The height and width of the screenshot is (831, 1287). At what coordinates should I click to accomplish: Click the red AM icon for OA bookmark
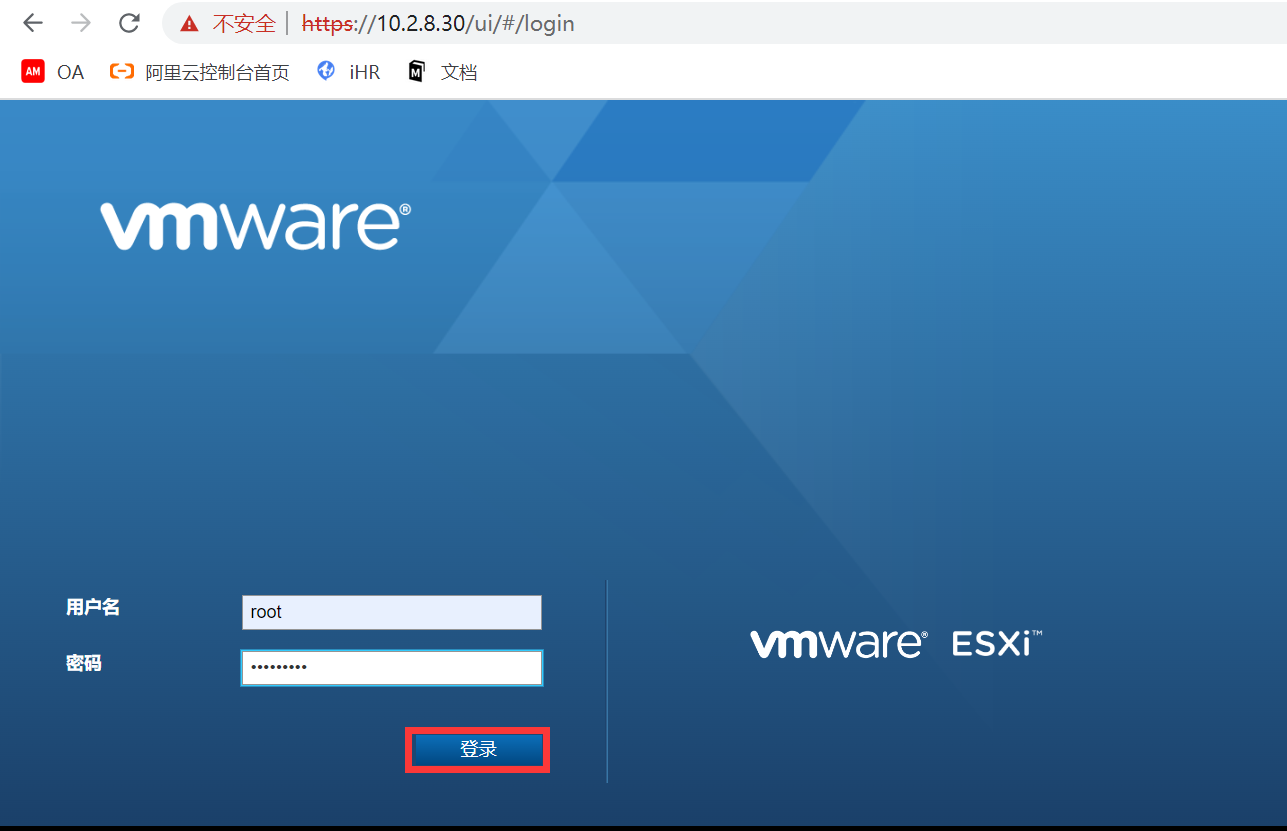(33, 72)
